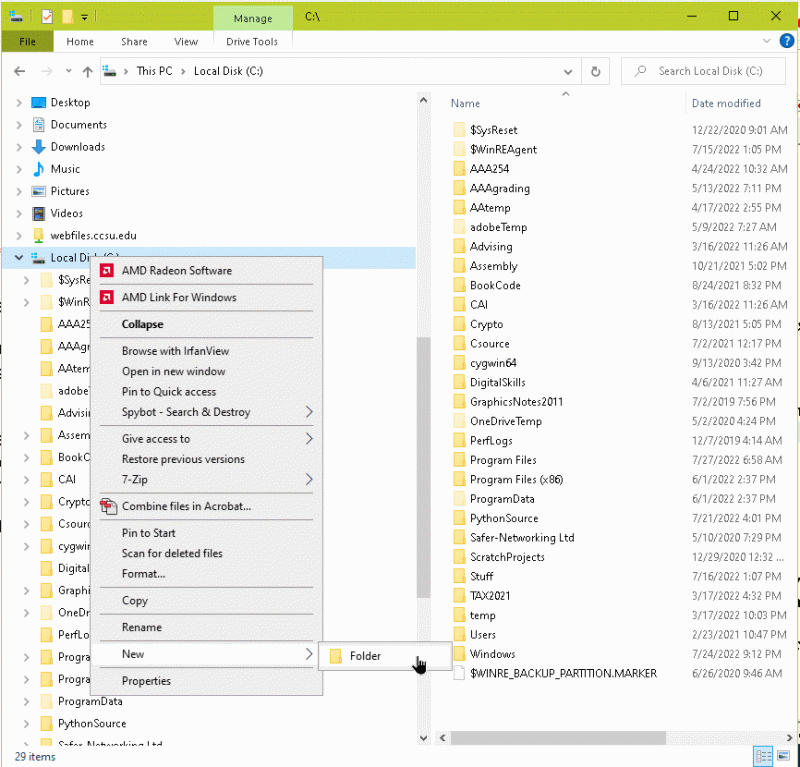The height and width of the screenshot is (767, 800).
Task: Expand the ProgramData tree node
Action: pyautogui.click(x=27, y=701)
